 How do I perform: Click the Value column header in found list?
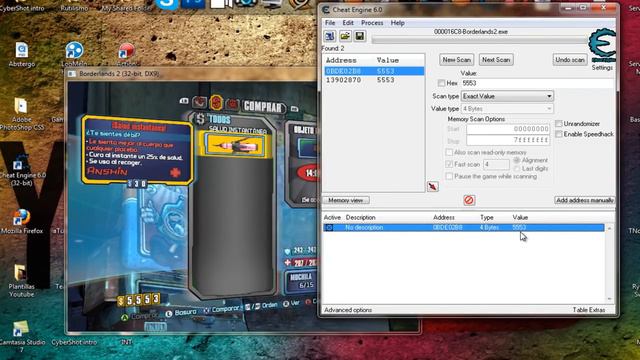387,60
